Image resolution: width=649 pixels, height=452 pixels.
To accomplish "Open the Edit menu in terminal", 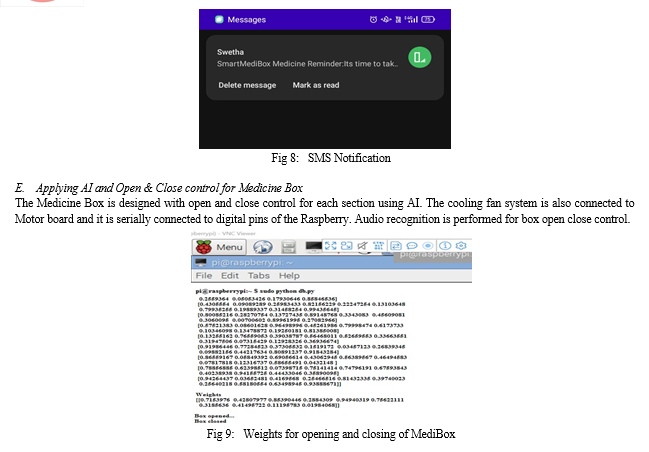I will (230, 274).
